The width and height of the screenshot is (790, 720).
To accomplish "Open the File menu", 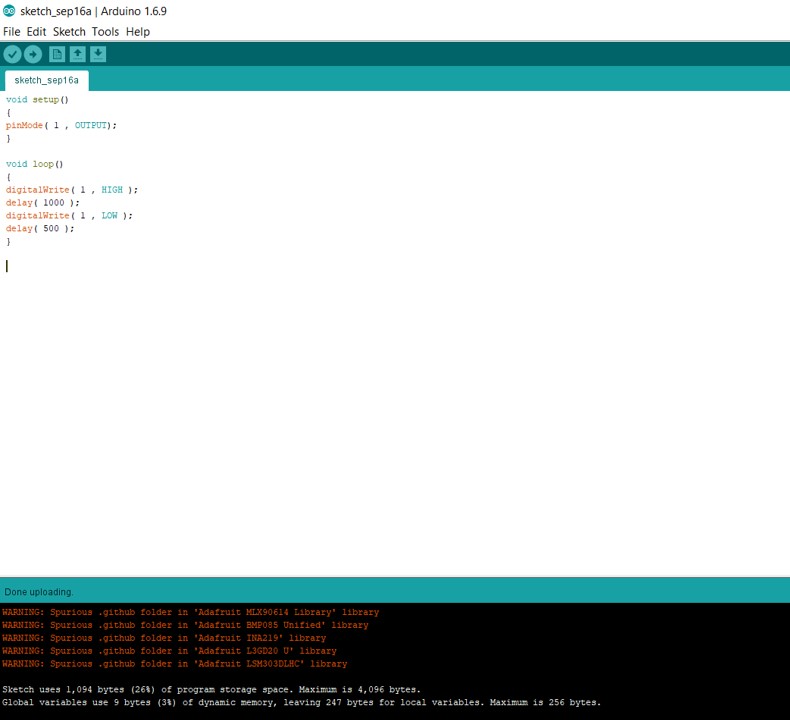I will [12, 32].
